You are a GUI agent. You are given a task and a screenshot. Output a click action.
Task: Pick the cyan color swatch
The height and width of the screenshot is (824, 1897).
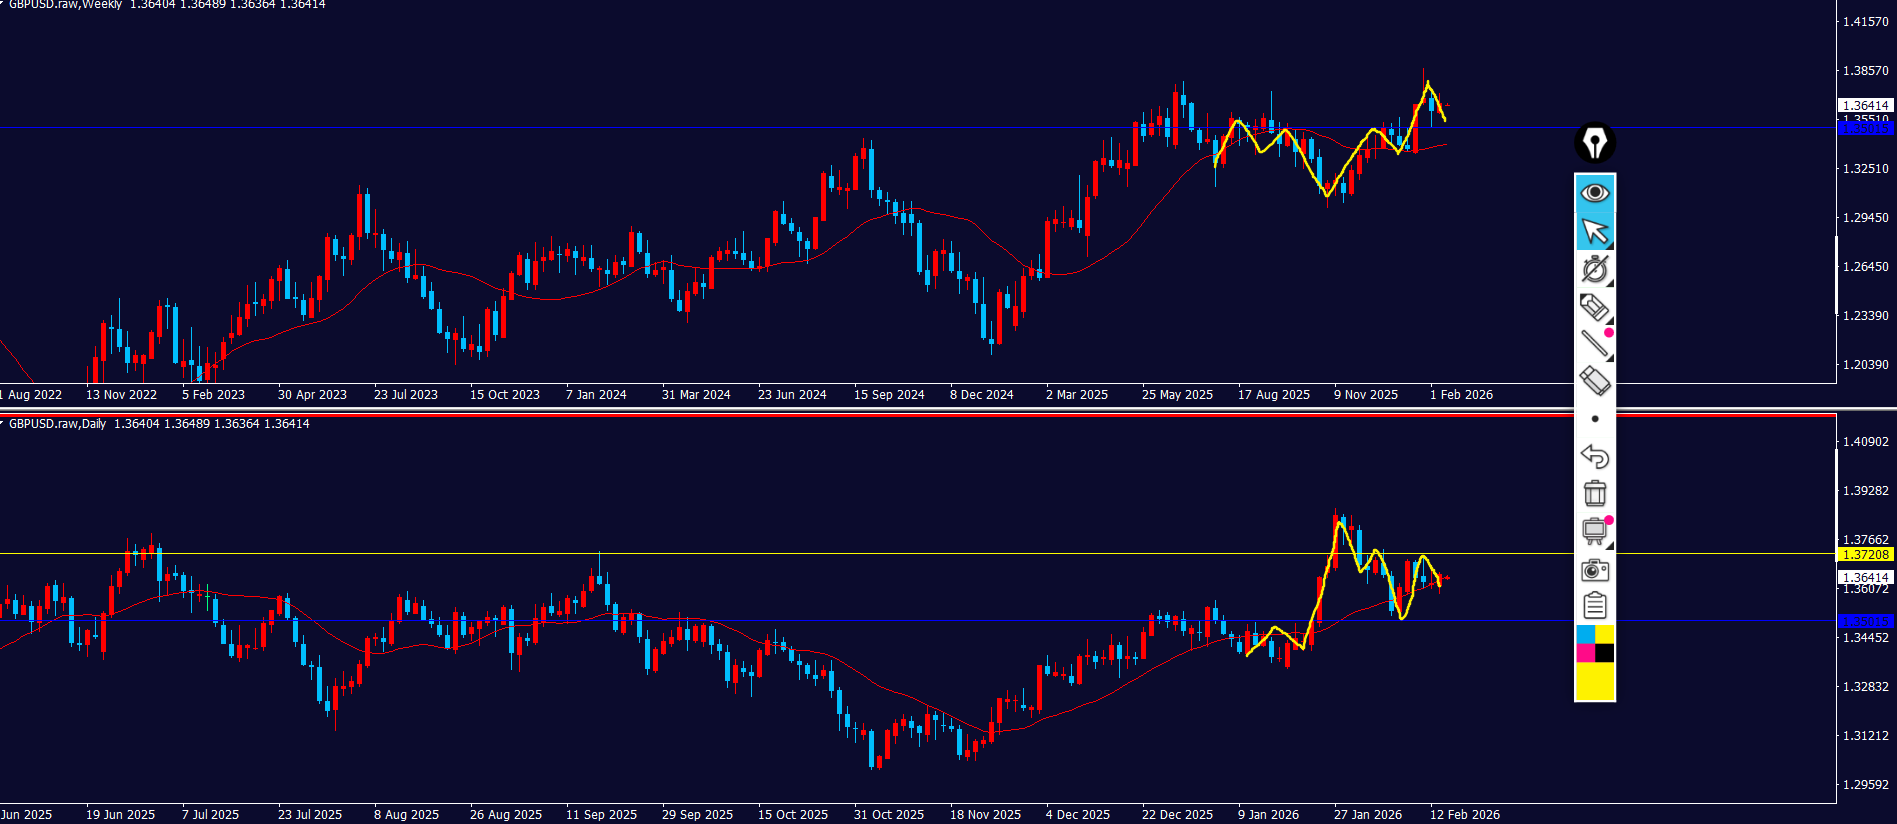(x=1585, y=634)
